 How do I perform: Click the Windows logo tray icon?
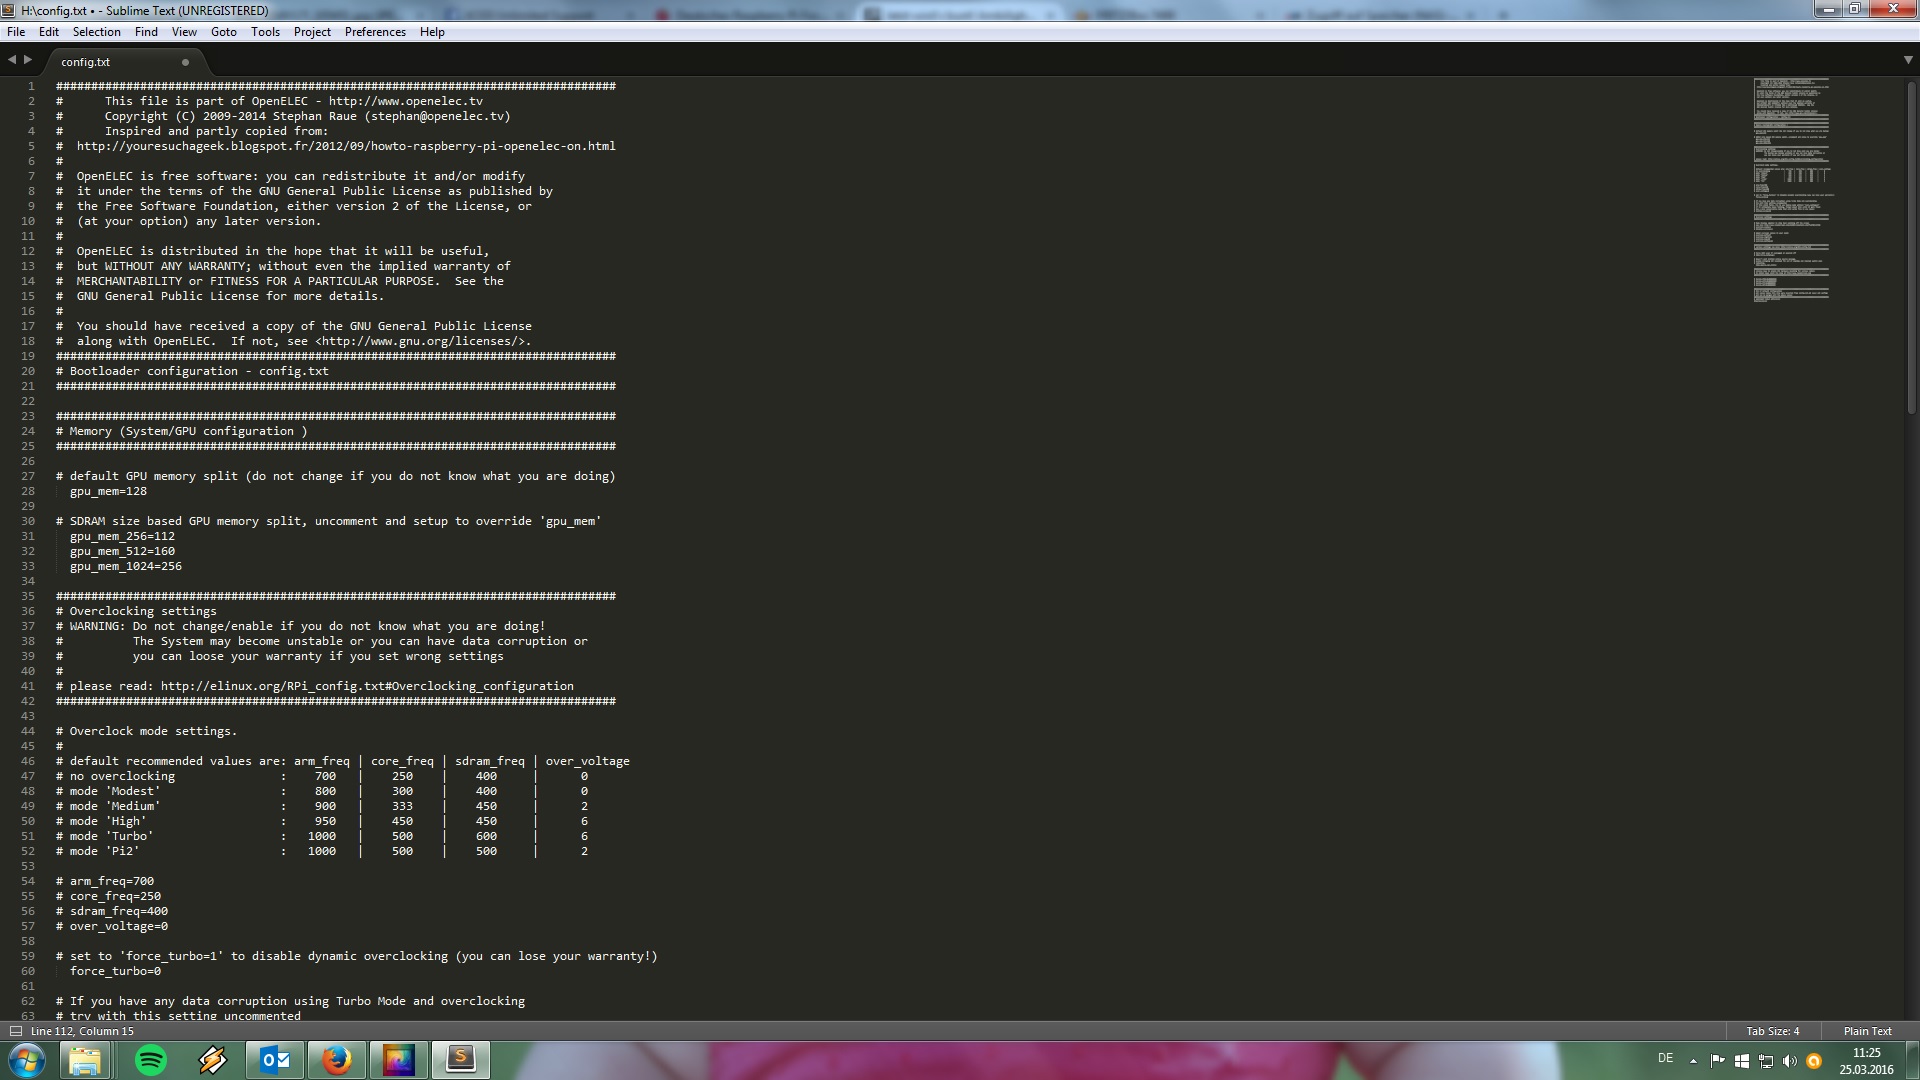1741,1061
